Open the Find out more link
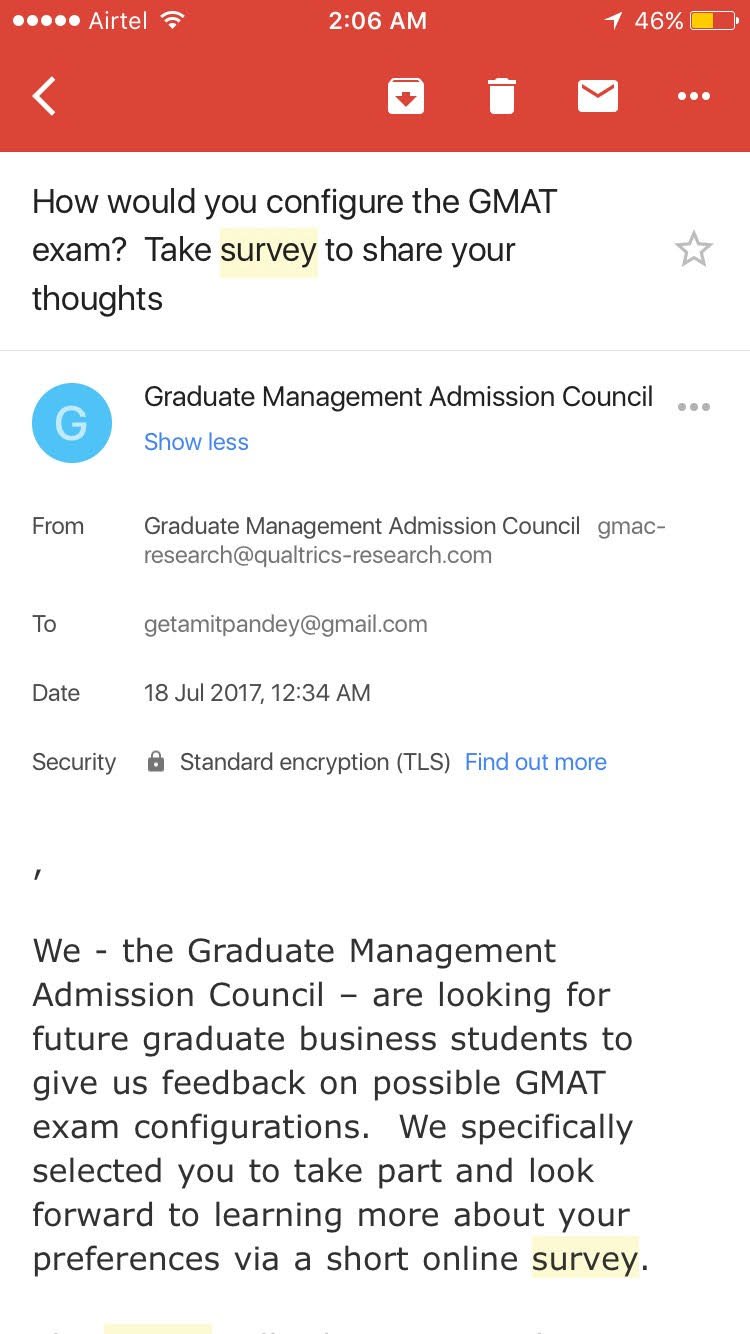This screenshot has height=1334, width=750. coord(535,762)
